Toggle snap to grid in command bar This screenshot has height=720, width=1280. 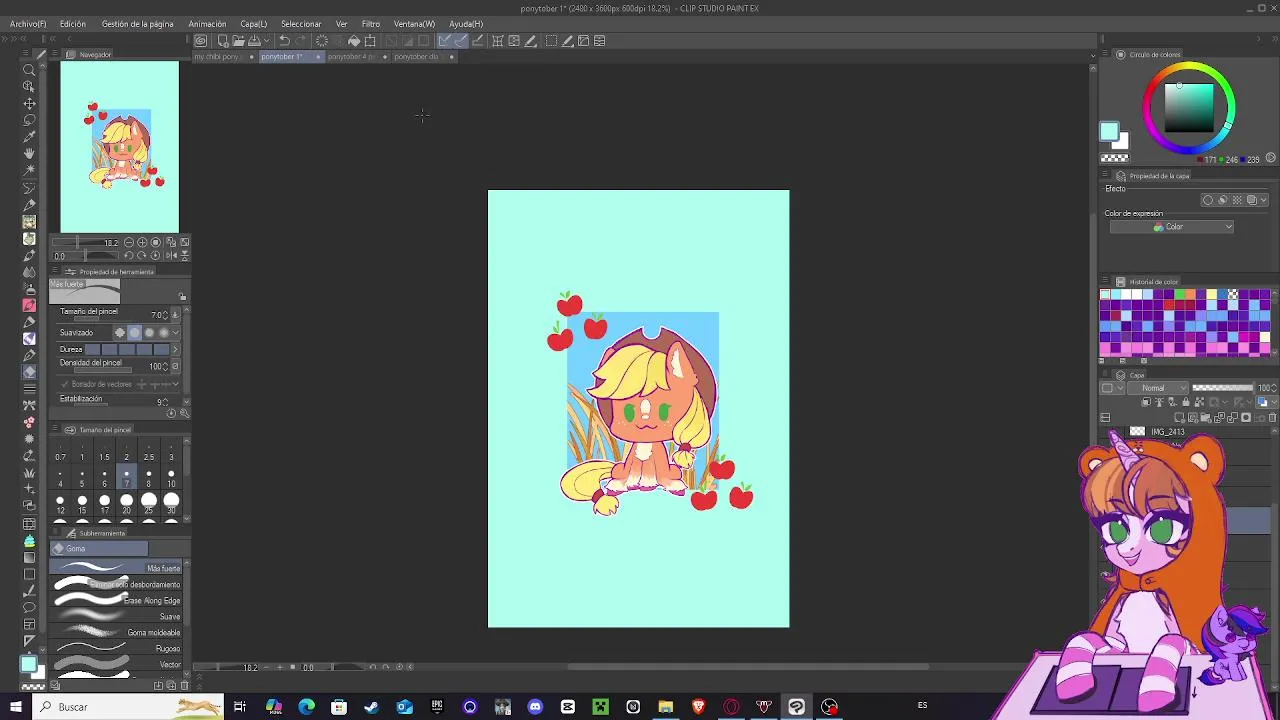tap(477, 41)
